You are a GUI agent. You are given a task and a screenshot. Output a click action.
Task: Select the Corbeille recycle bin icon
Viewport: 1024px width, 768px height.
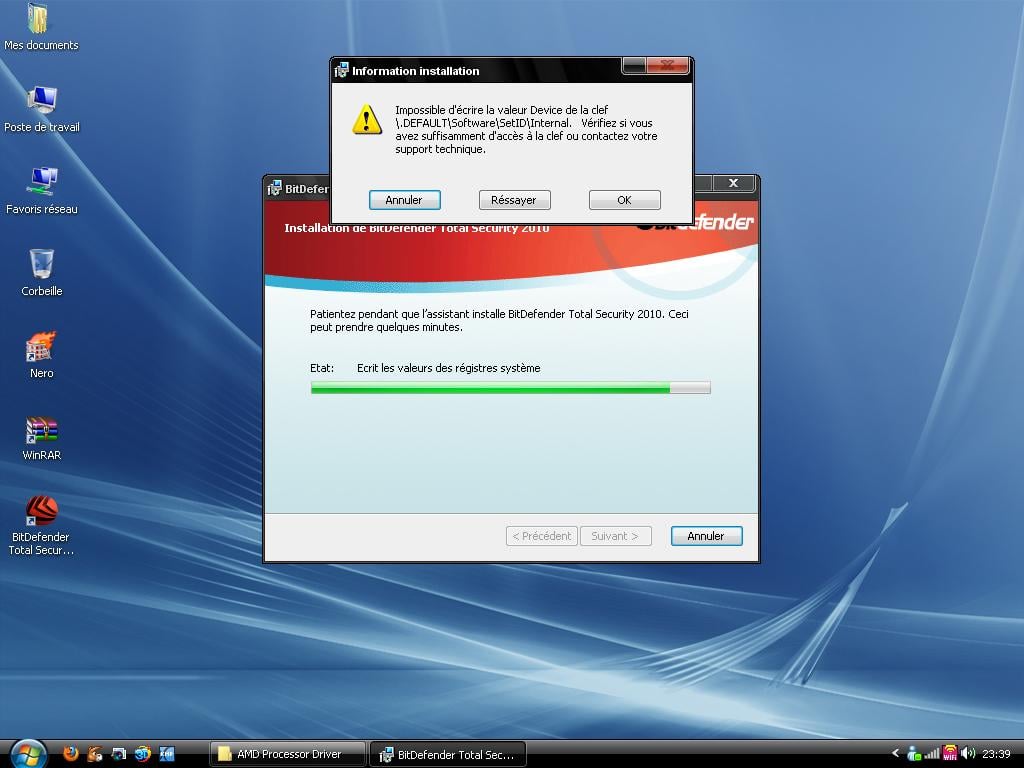point(42,272)
